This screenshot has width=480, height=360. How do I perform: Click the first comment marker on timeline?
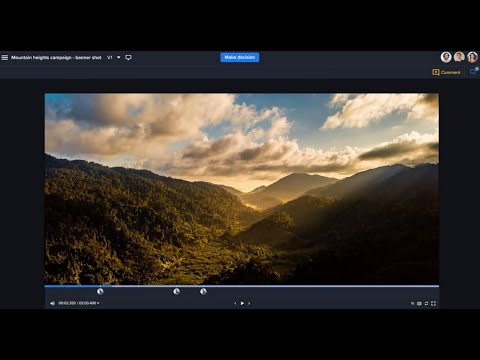[100, 291]
